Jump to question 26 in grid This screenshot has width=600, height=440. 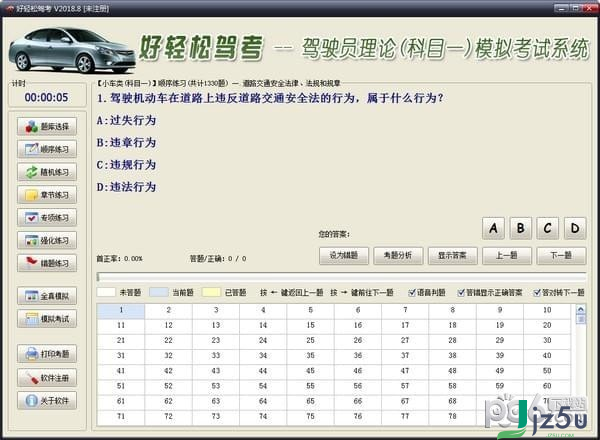point(358,341)
